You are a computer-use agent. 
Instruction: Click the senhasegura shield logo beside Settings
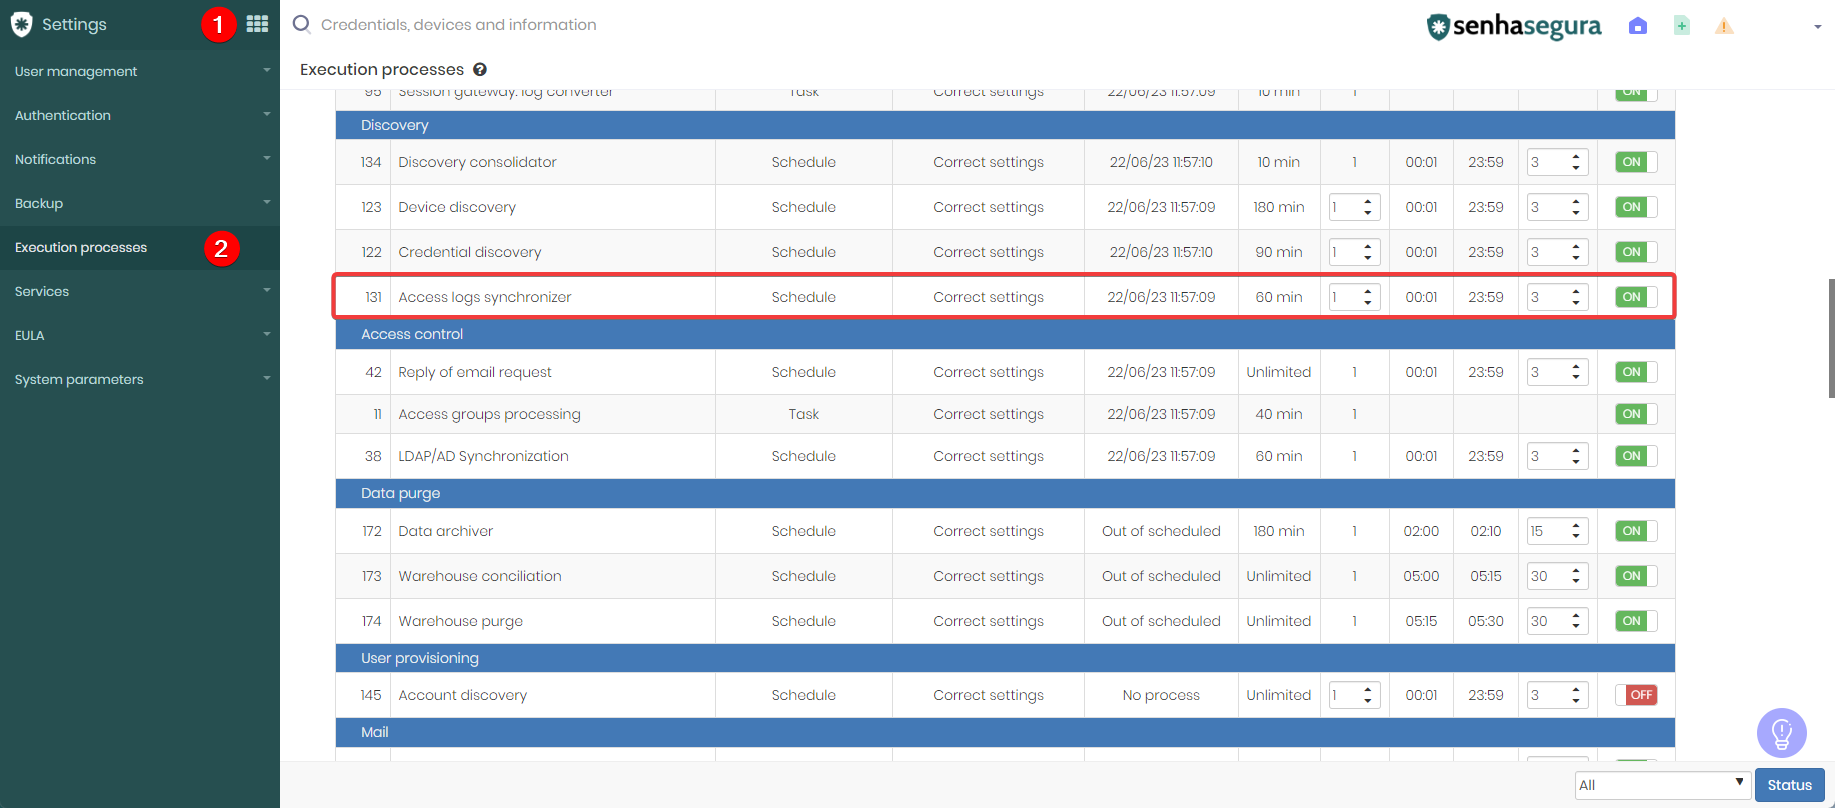click(x=21, y=24)
